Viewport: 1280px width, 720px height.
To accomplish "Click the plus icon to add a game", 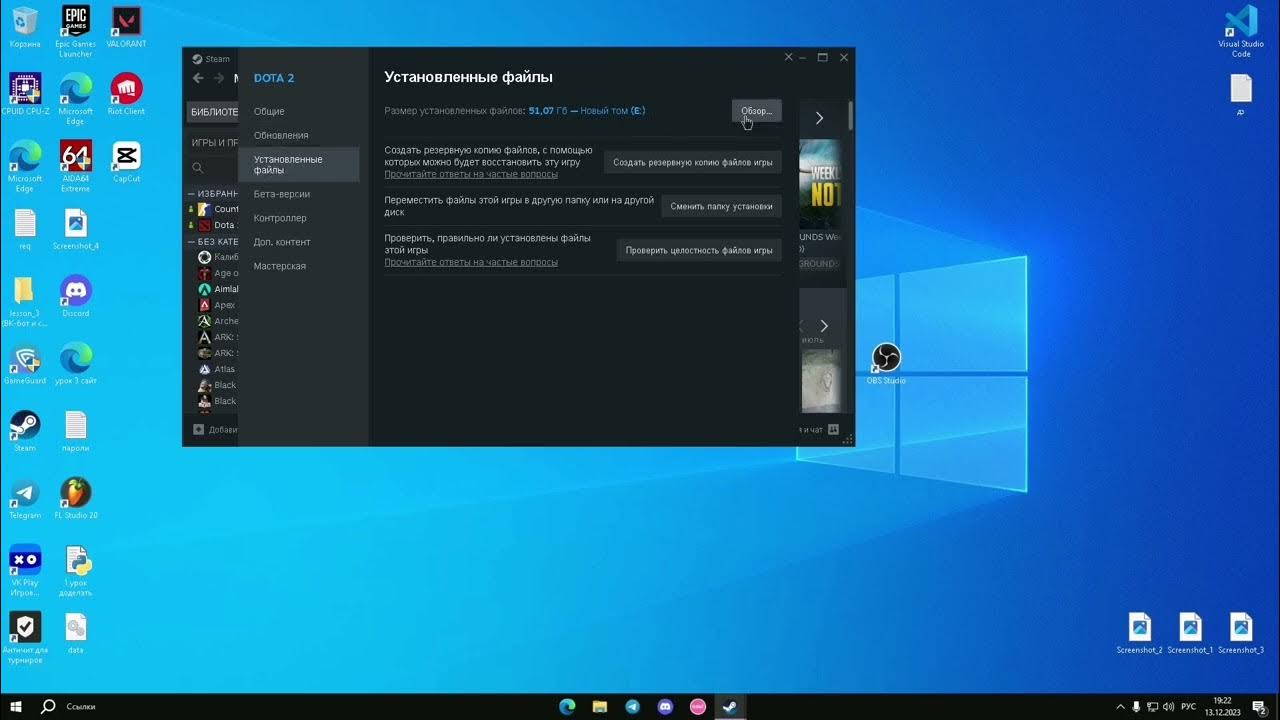I will pyautogui.click(x=198, y=430).
